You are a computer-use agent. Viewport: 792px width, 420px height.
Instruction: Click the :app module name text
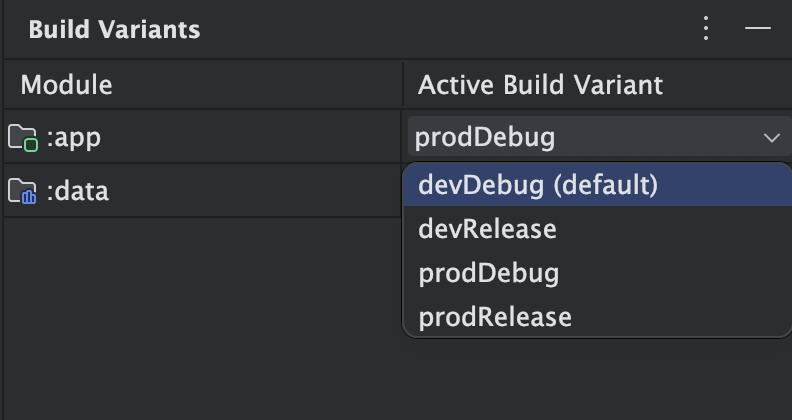click(74, 138)
